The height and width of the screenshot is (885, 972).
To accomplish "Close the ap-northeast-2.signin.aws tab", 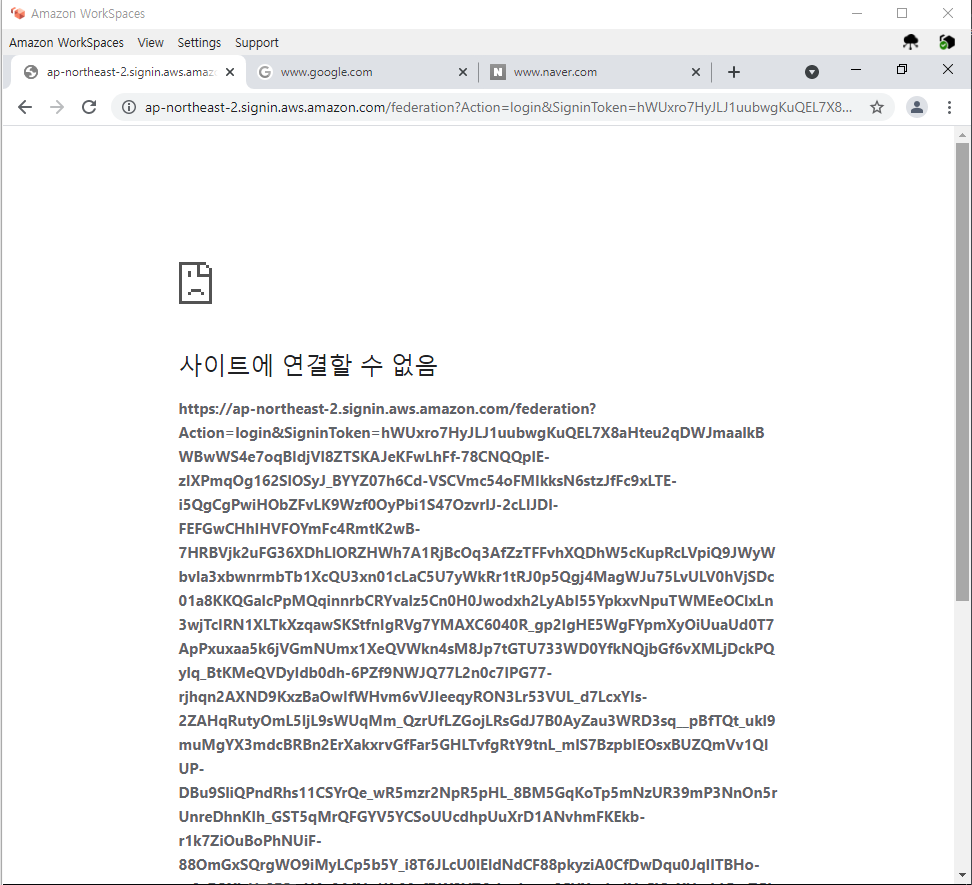I will (x=230, y=72).
